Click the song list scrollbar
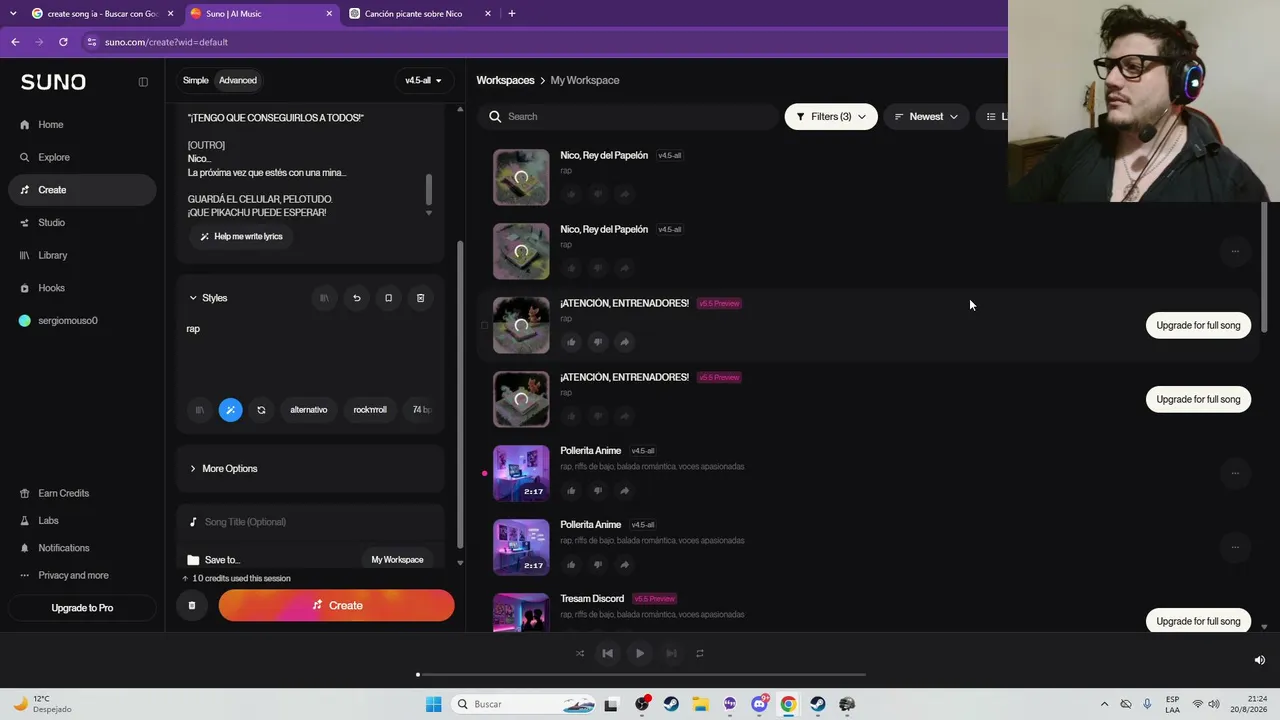The height and width of the screenshot is (720, 1280). tap(1264, 265)
